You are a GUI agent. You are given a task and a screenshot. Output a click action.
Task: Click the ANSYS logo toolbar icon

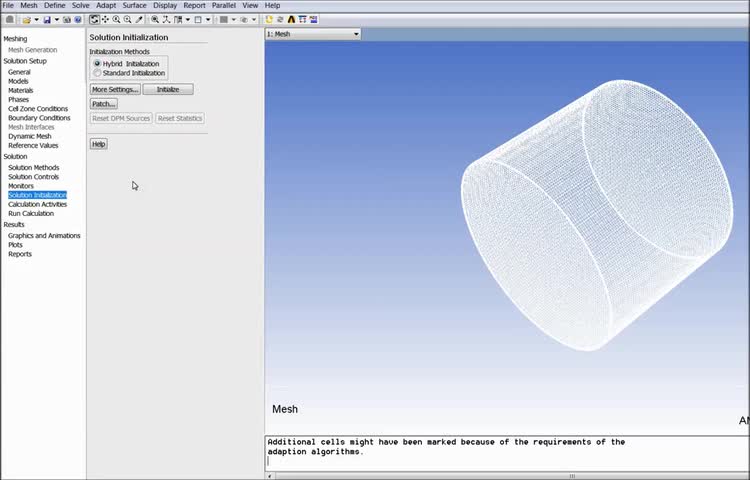[291, 20]
